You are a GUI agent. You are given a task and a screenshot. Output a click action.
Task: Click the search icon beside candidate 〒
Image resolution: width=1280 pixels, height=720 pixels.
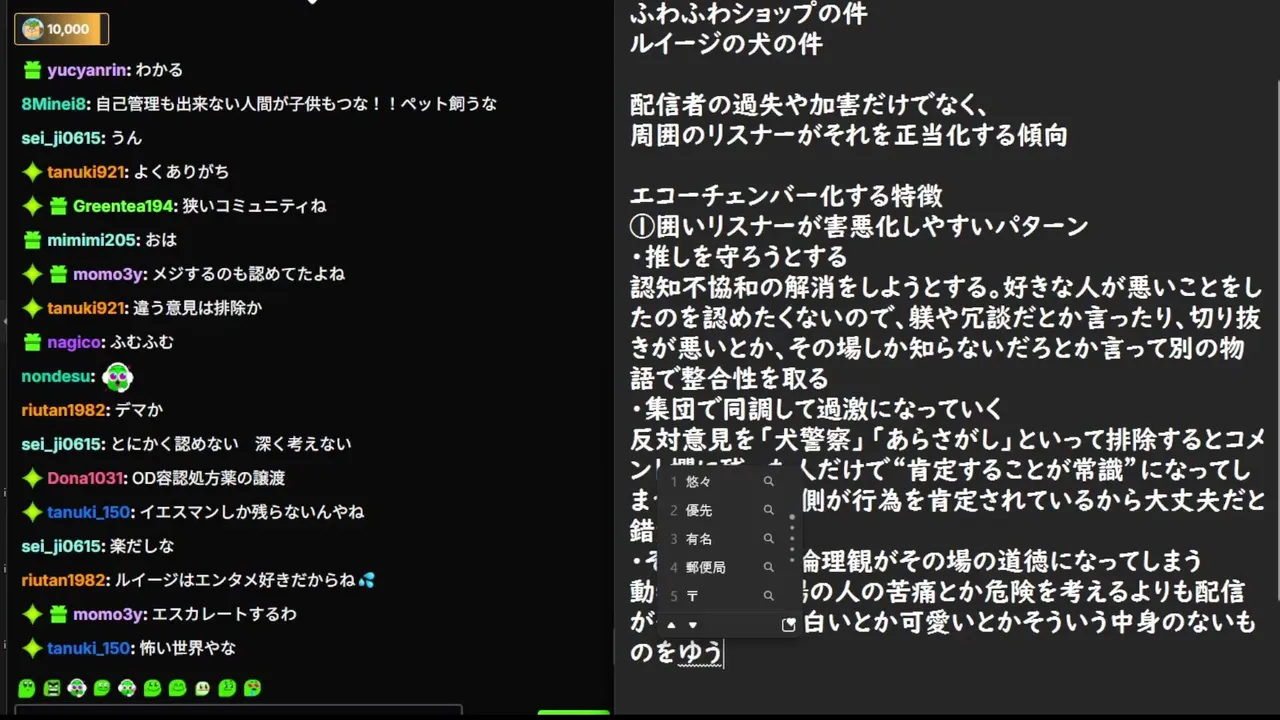pyautogui.click(x=768, y=596)
